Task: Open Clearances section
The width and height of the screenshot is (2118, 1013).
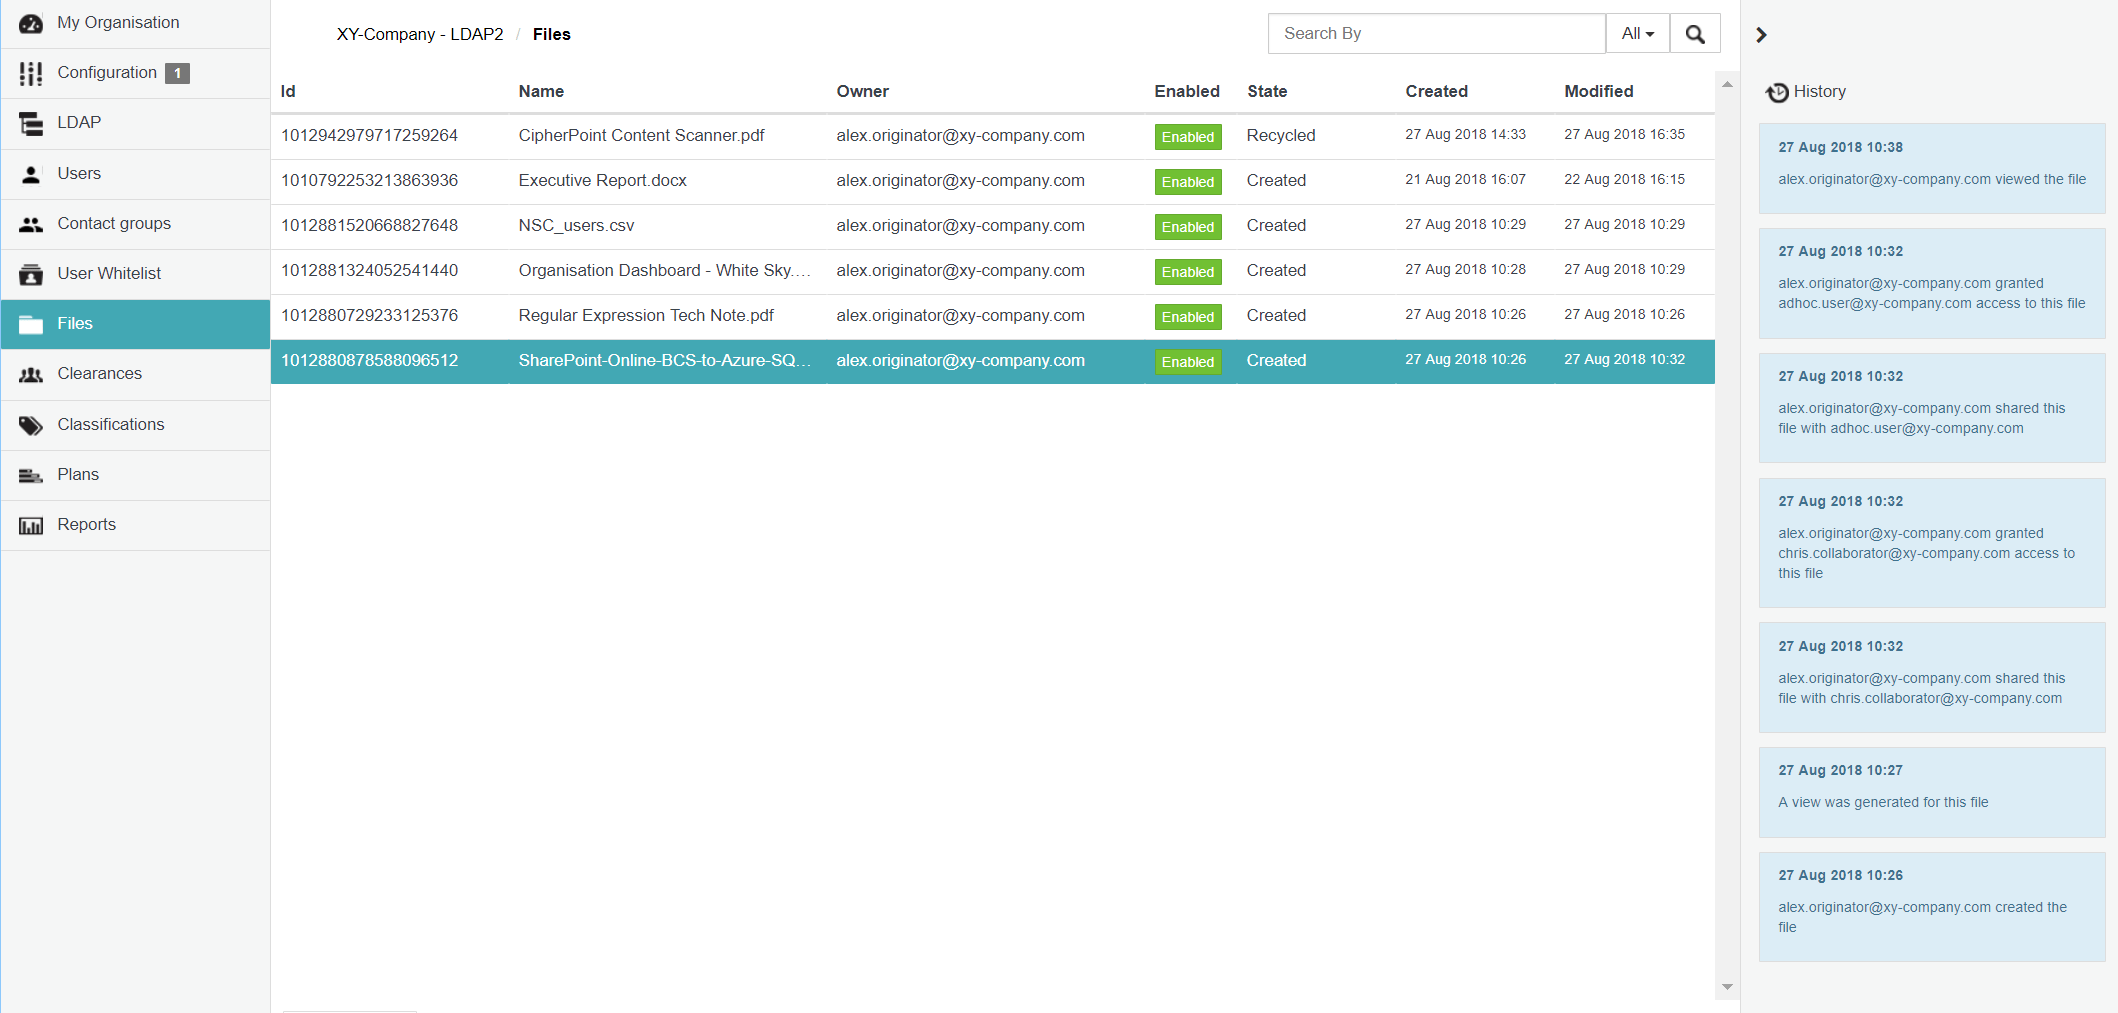Action: [x=135, y=374]
